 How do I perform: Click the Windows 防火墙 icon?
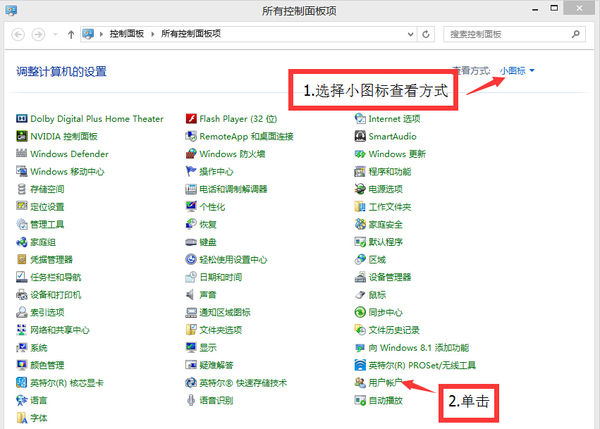click(x=191, y=154)
